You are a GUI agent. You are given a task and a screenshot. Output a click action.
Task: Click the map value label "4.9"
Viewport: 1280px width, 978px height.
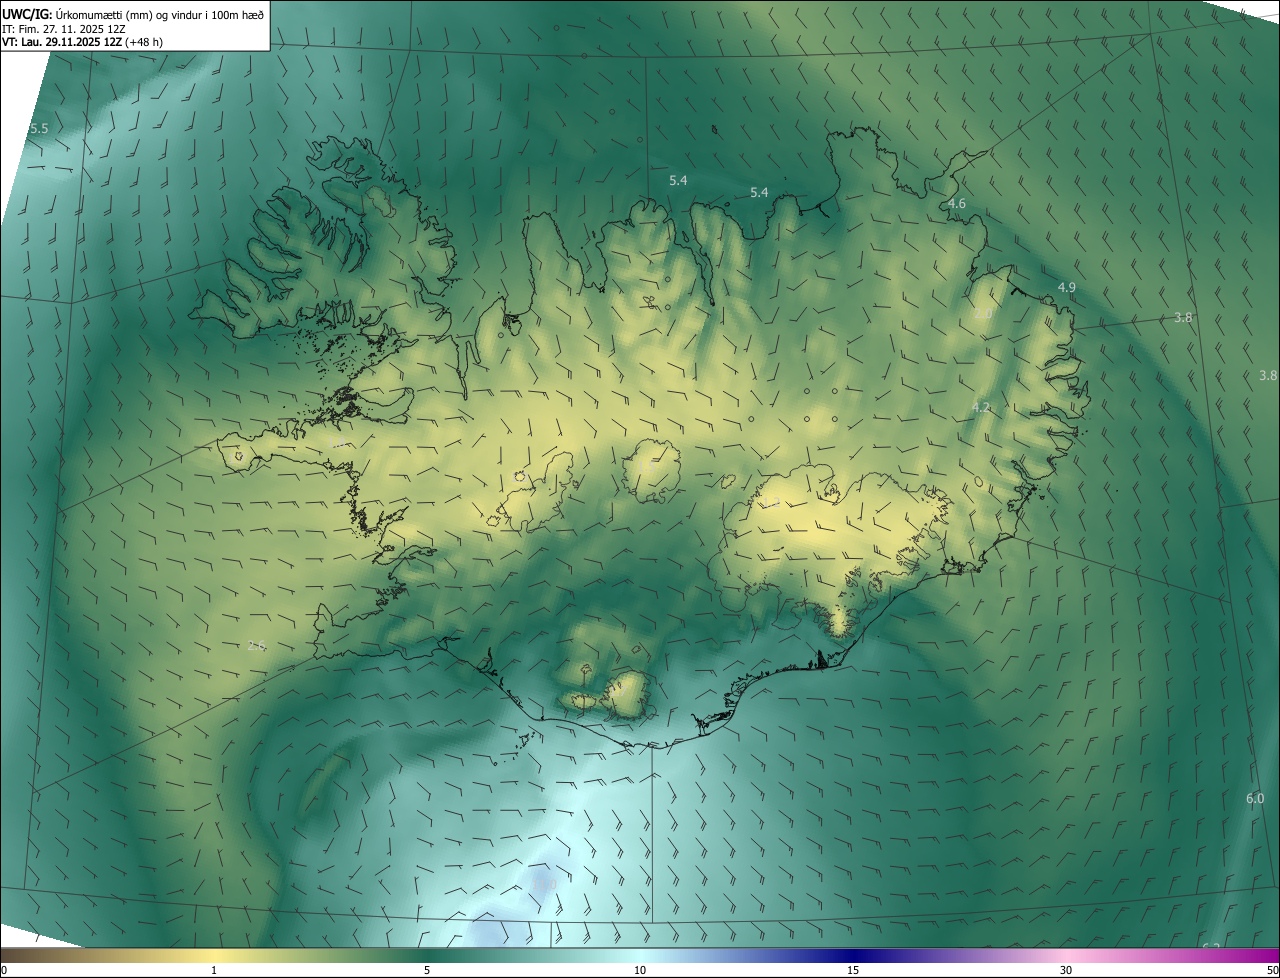[x=1066, y=288]
